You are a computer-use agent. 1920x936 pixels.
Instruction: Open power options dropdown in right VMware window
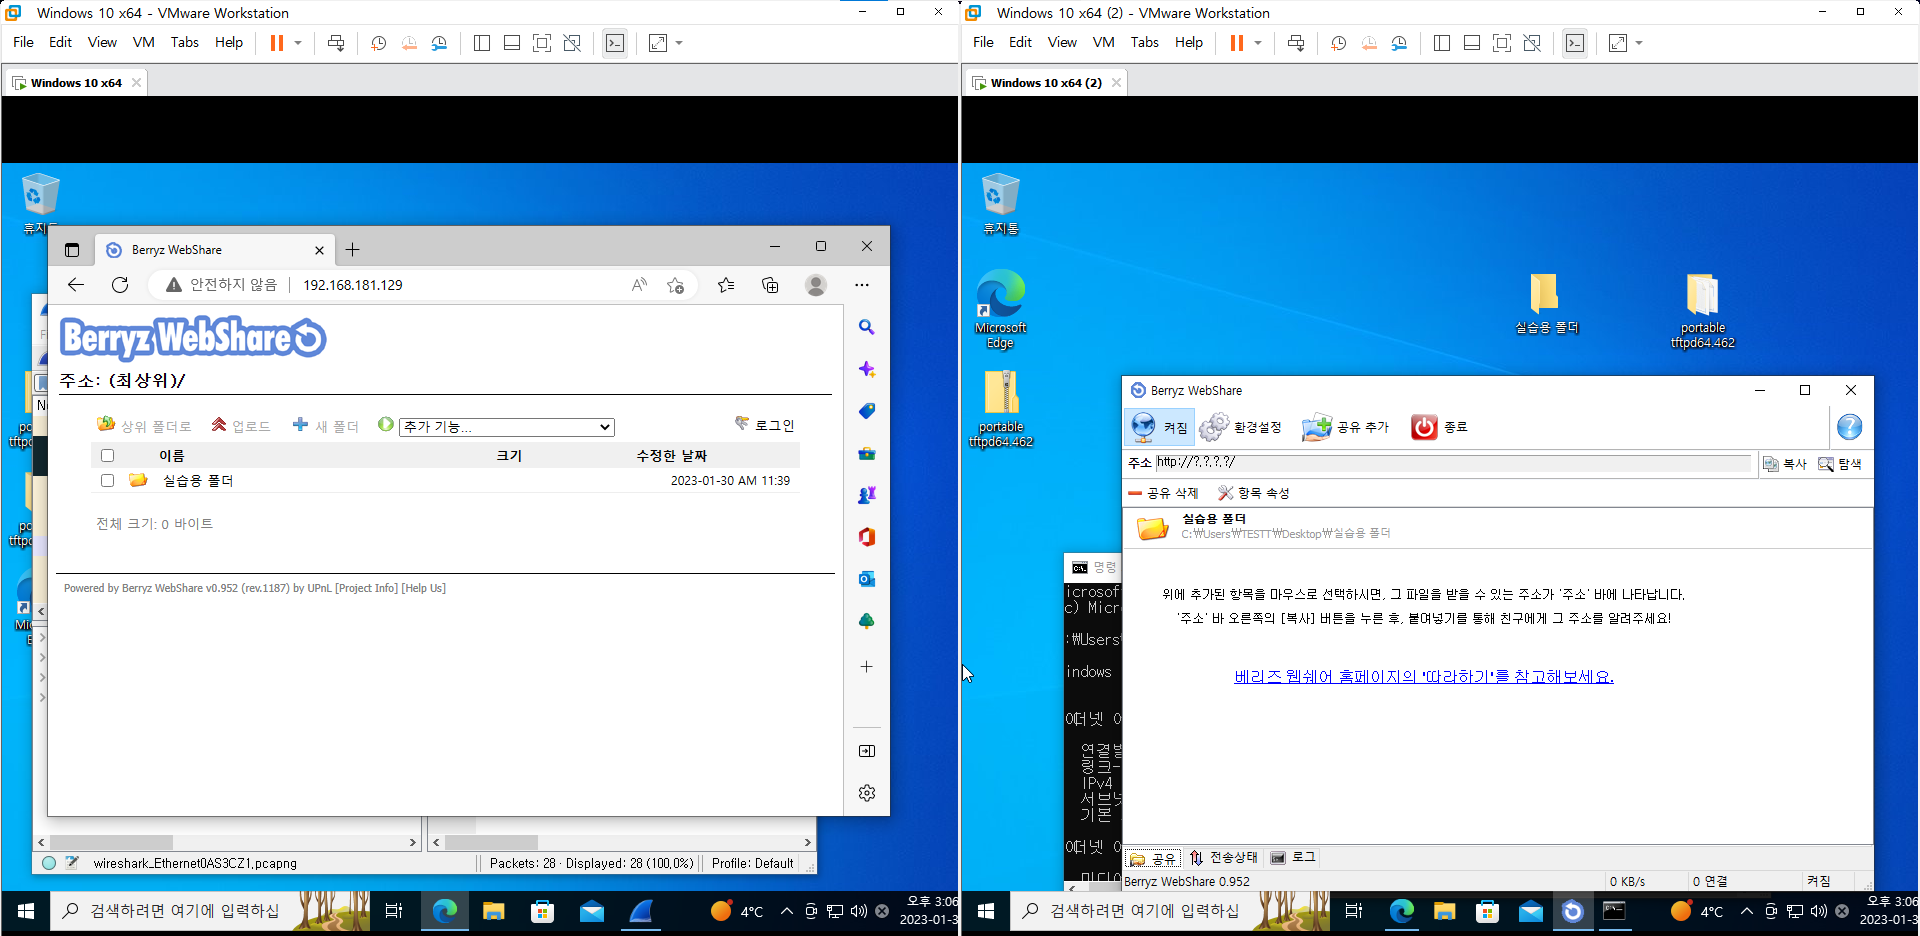click(1258, 43)
